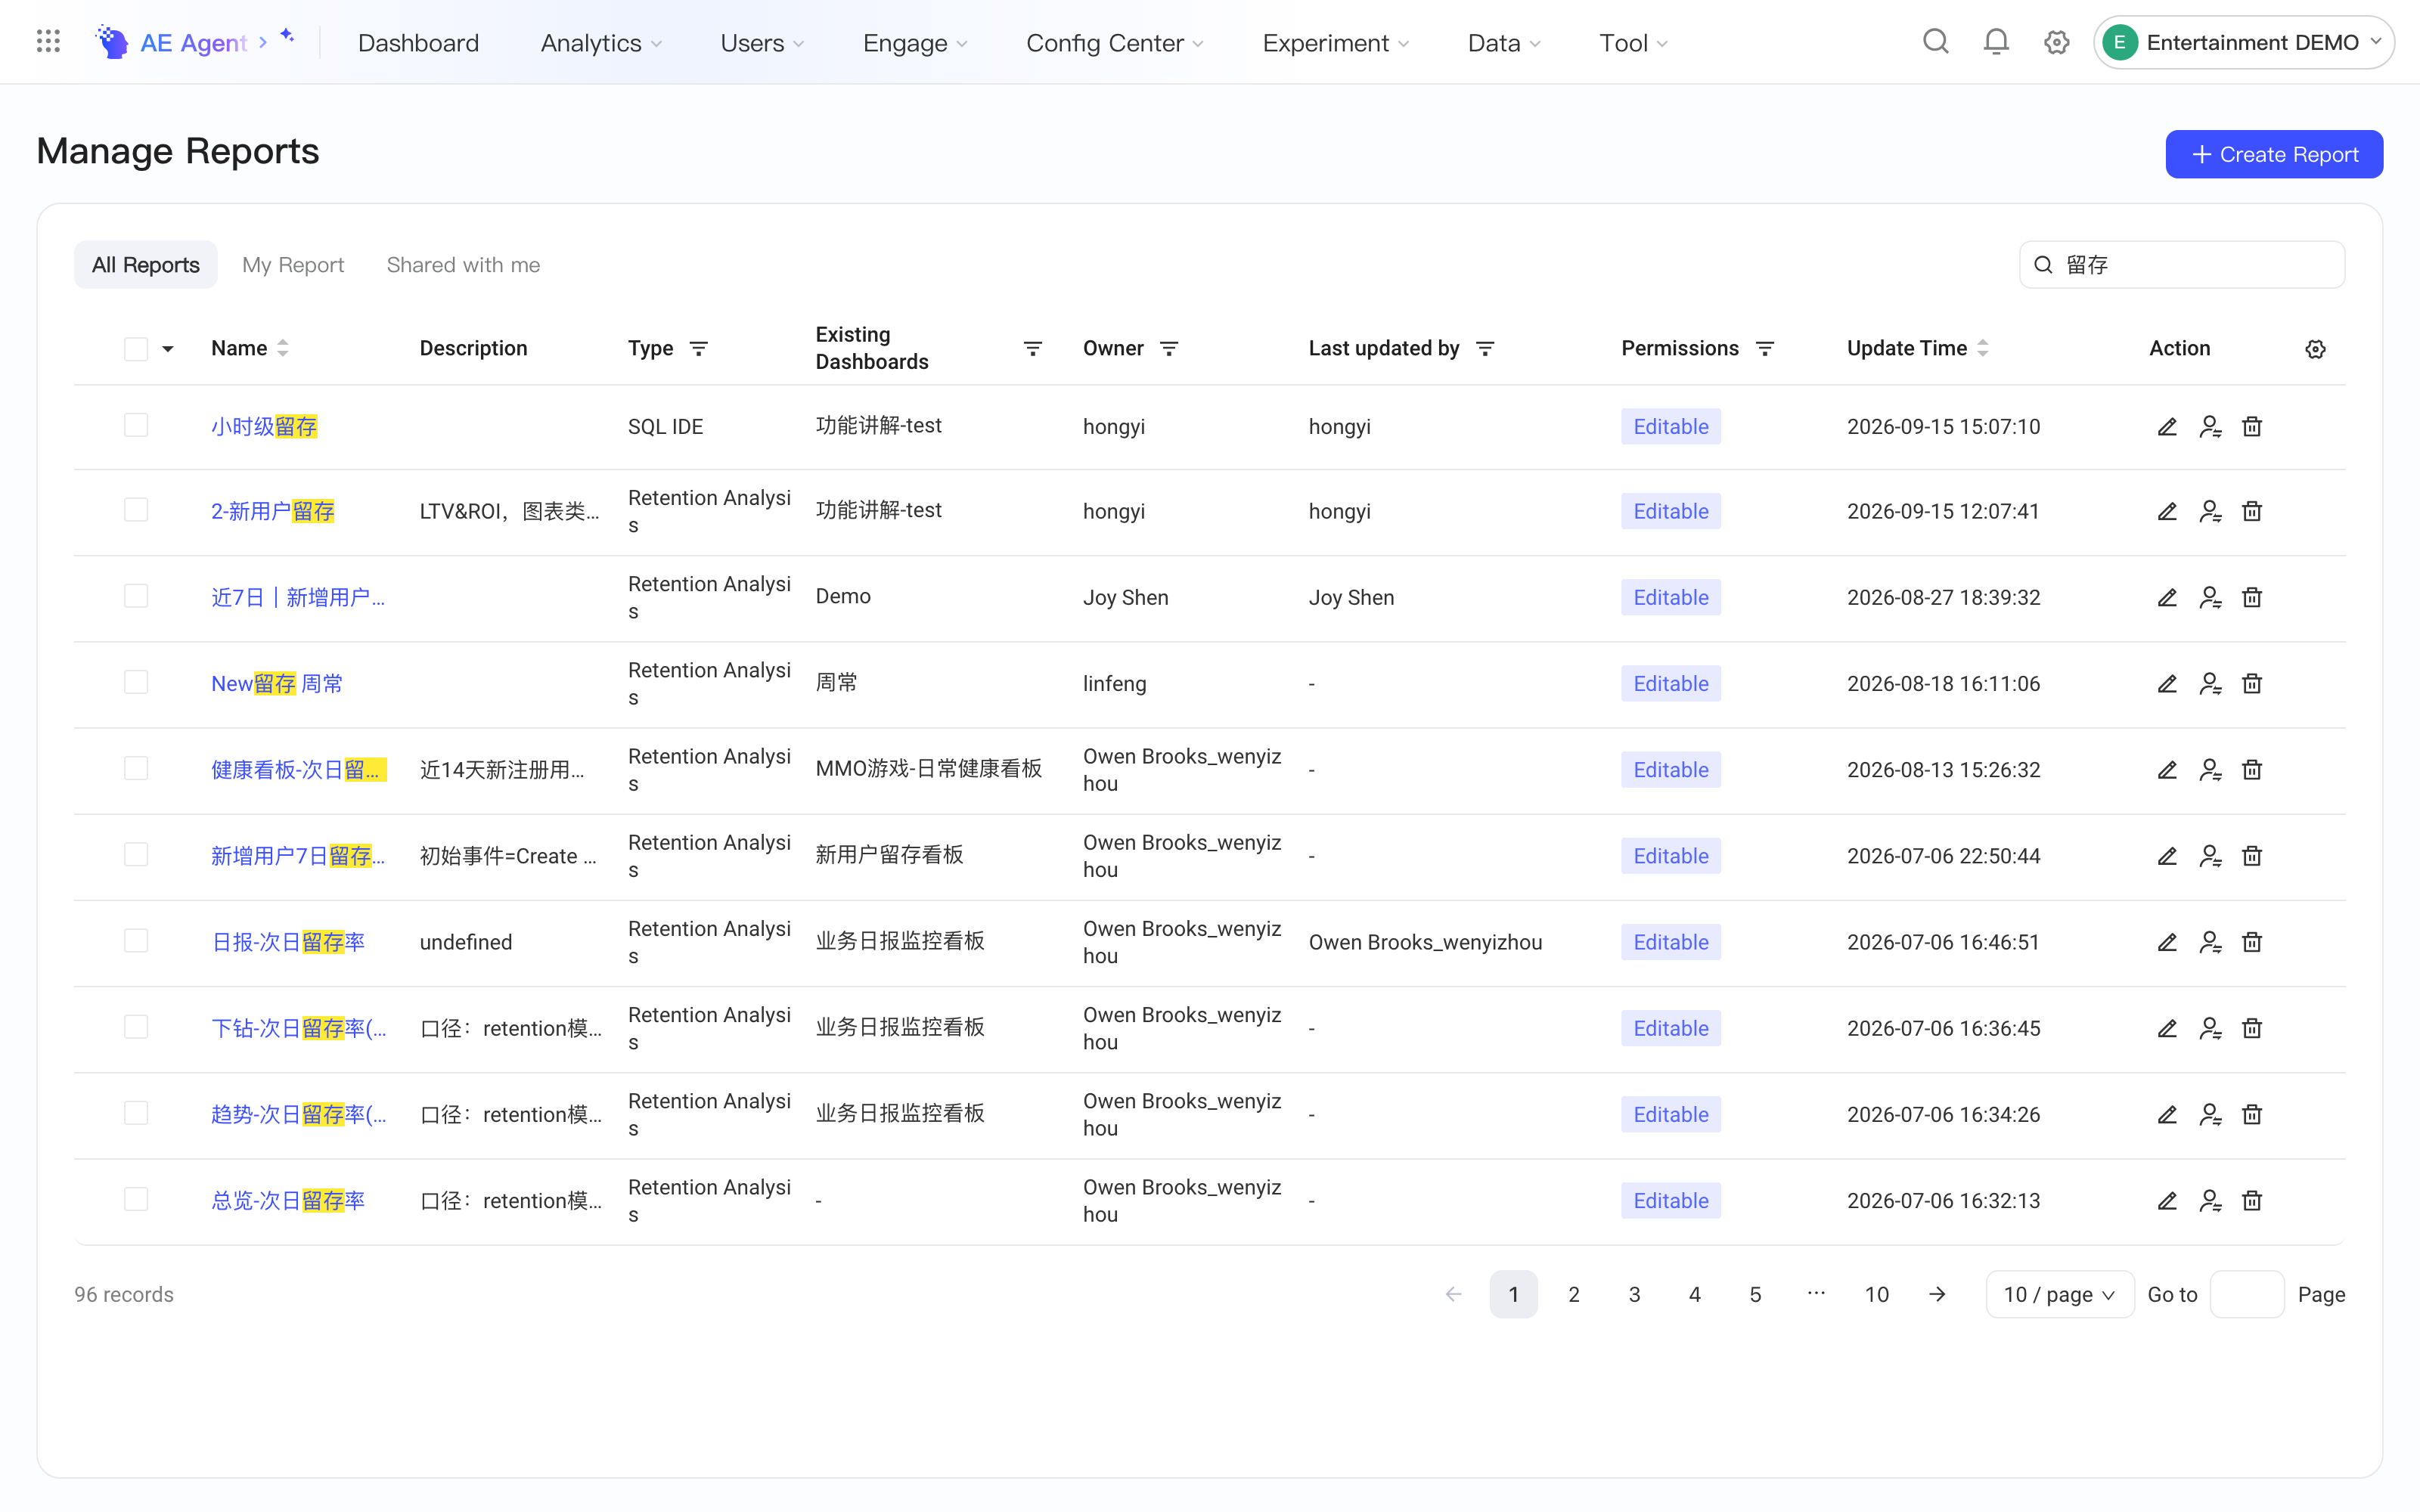Select the 日报-次日留存率 row checkbox
The height and width of the screenshot is (1512, 2420).
point(136,942)
